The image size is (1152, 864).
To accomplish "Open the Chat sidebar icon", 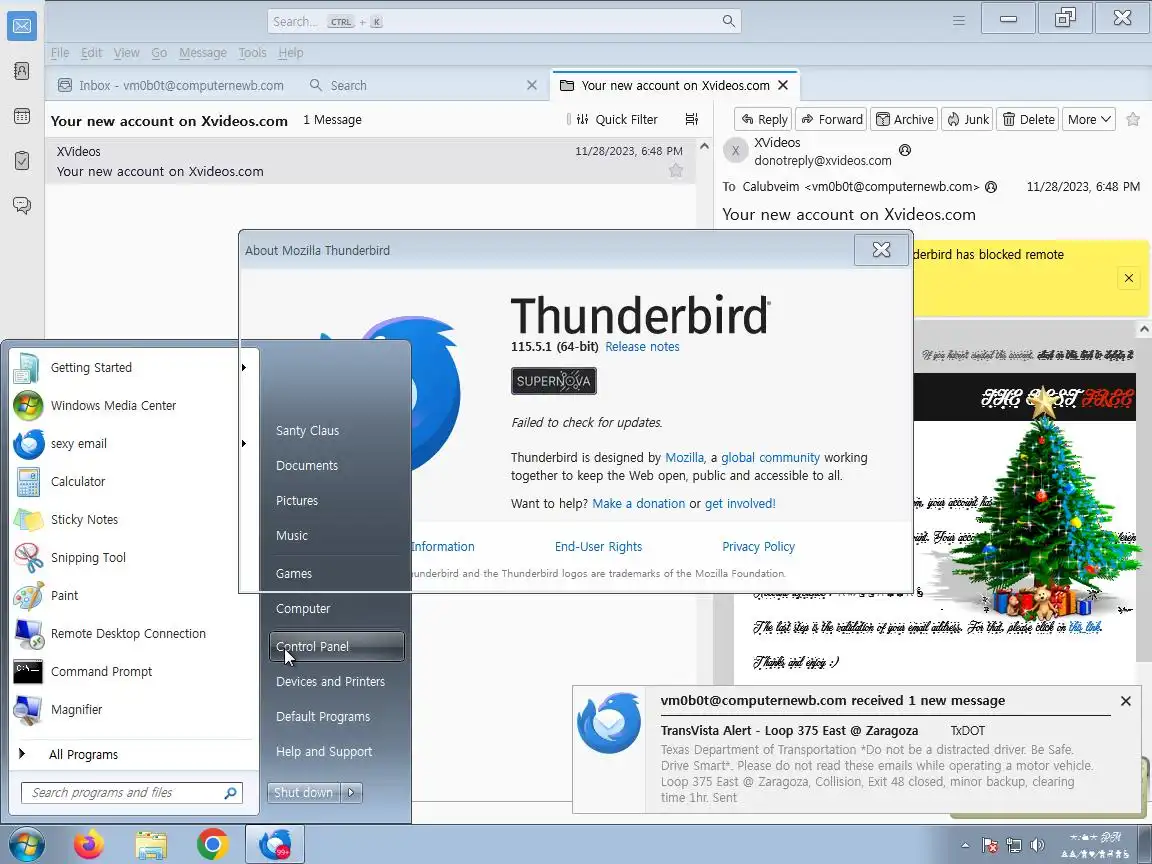I will tap(22, 205).
